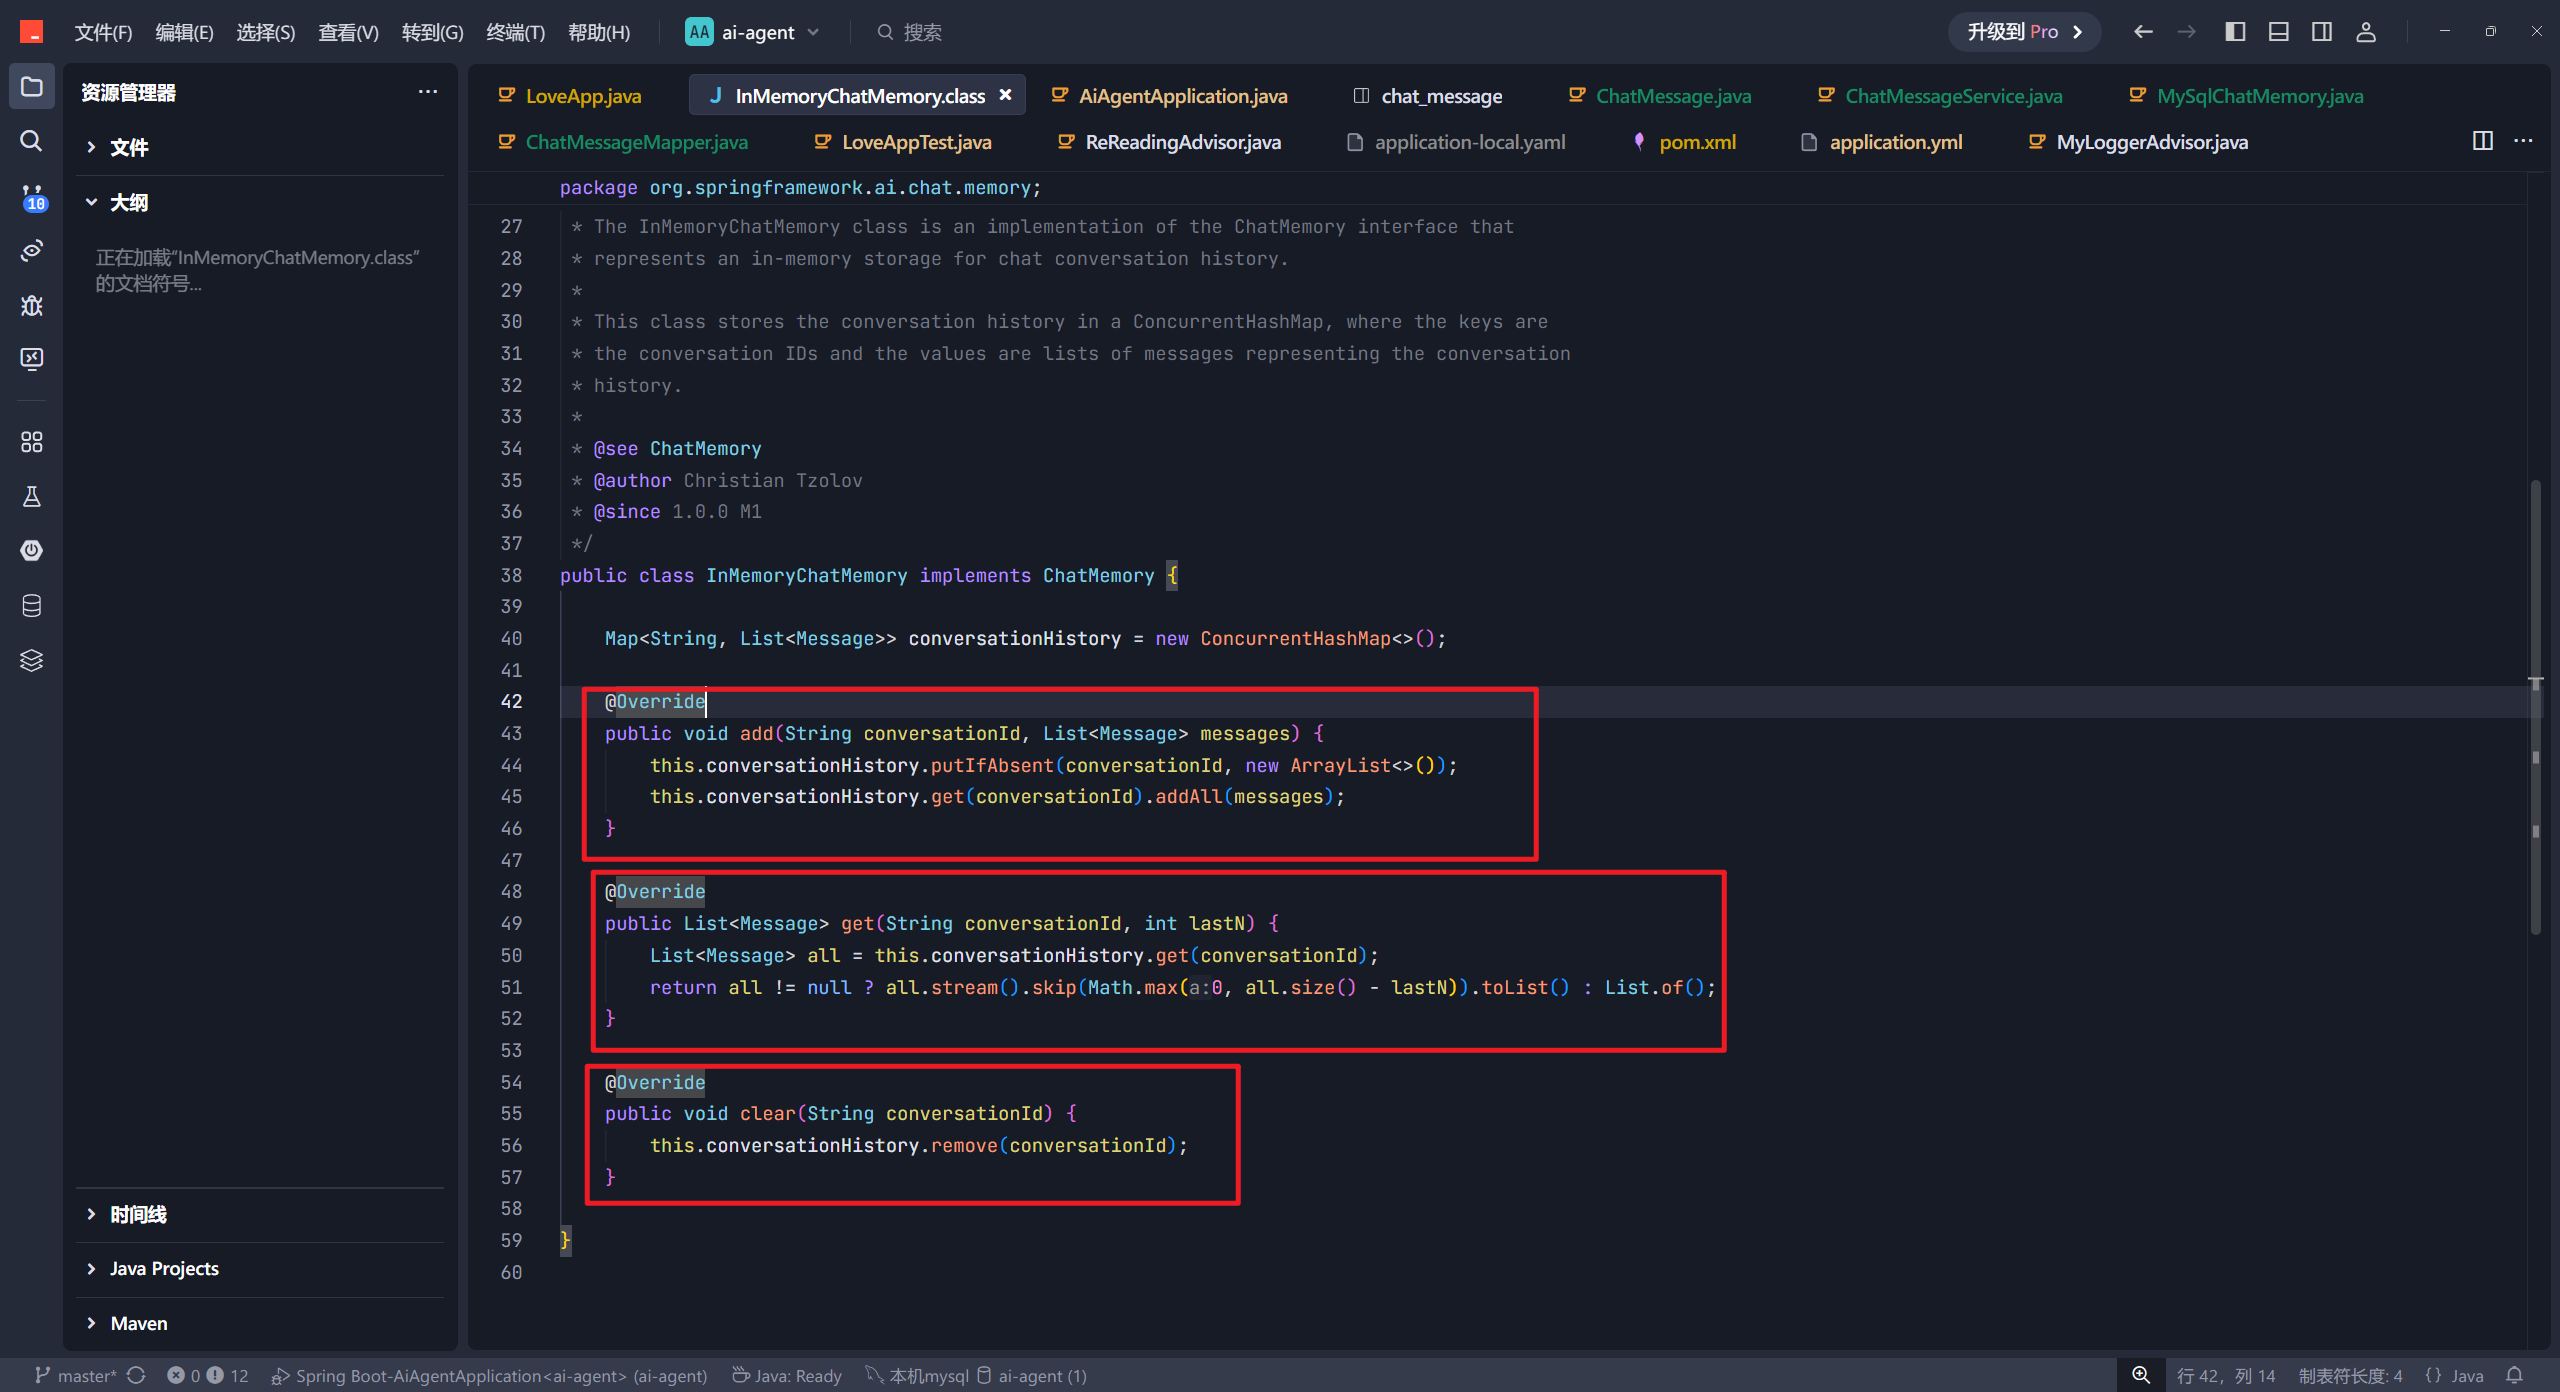This screenshot has width=2560, height=1392.
Task: Toggle the primary sidebar layout button
Action: click(x=2235, y=32)
